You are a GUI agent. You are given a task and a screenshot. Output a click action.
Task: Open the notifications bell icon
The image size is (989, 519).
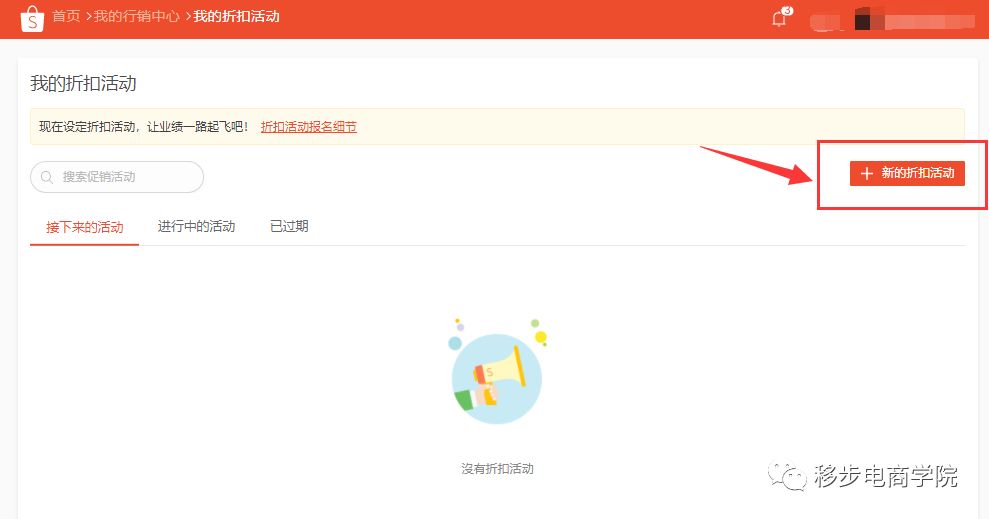pyautogui.click(x=780, y=18)
